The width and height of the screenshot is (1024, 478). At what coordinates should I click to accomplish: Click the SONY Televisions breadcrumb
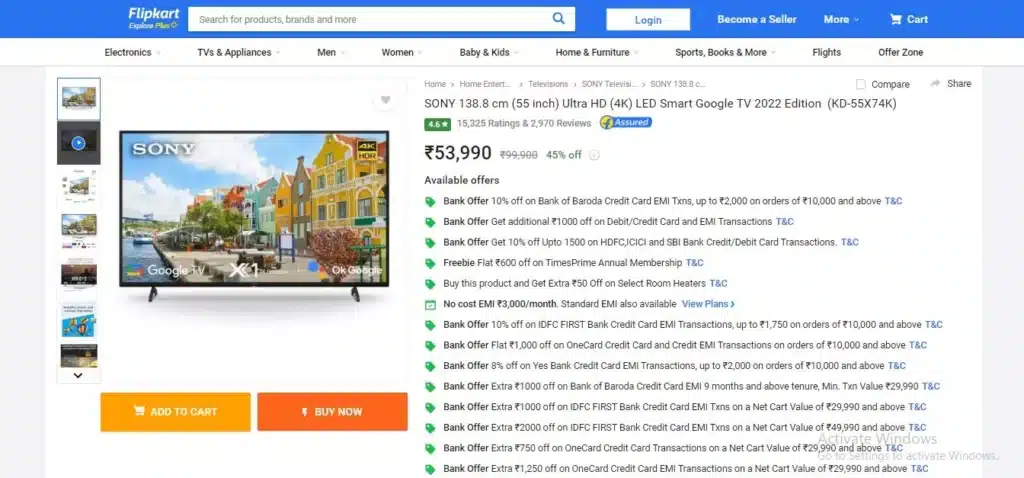pyautogui.click(x=609, y=84)
